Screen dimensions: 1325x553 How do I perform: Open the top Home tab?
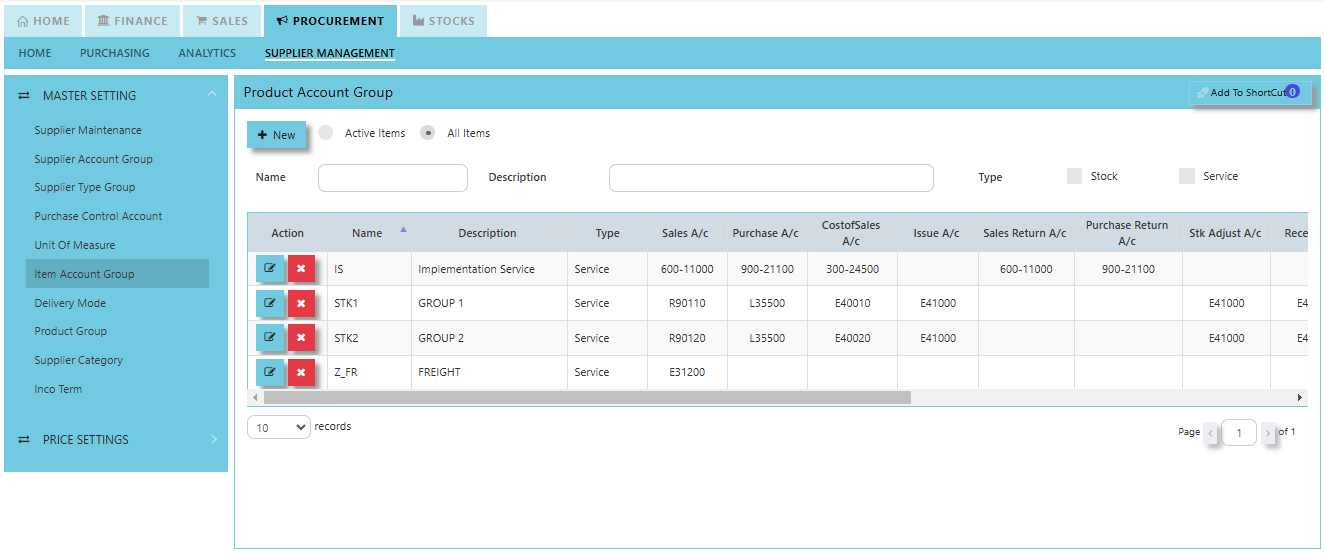click(x=44, y=21)
